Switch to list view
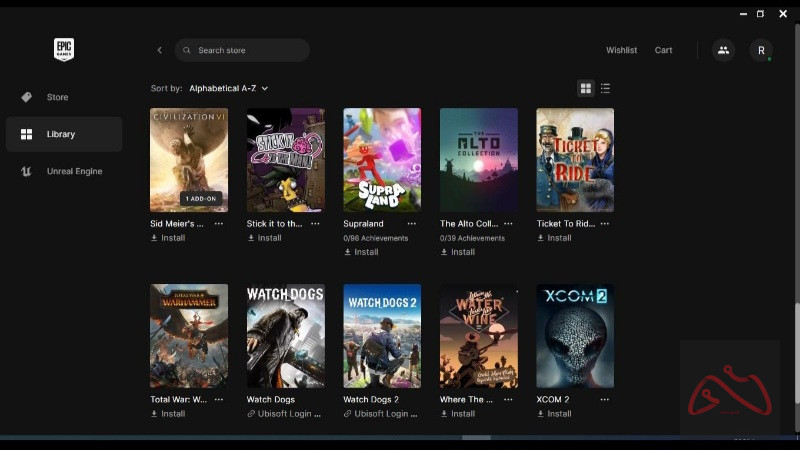 (605, 88)
